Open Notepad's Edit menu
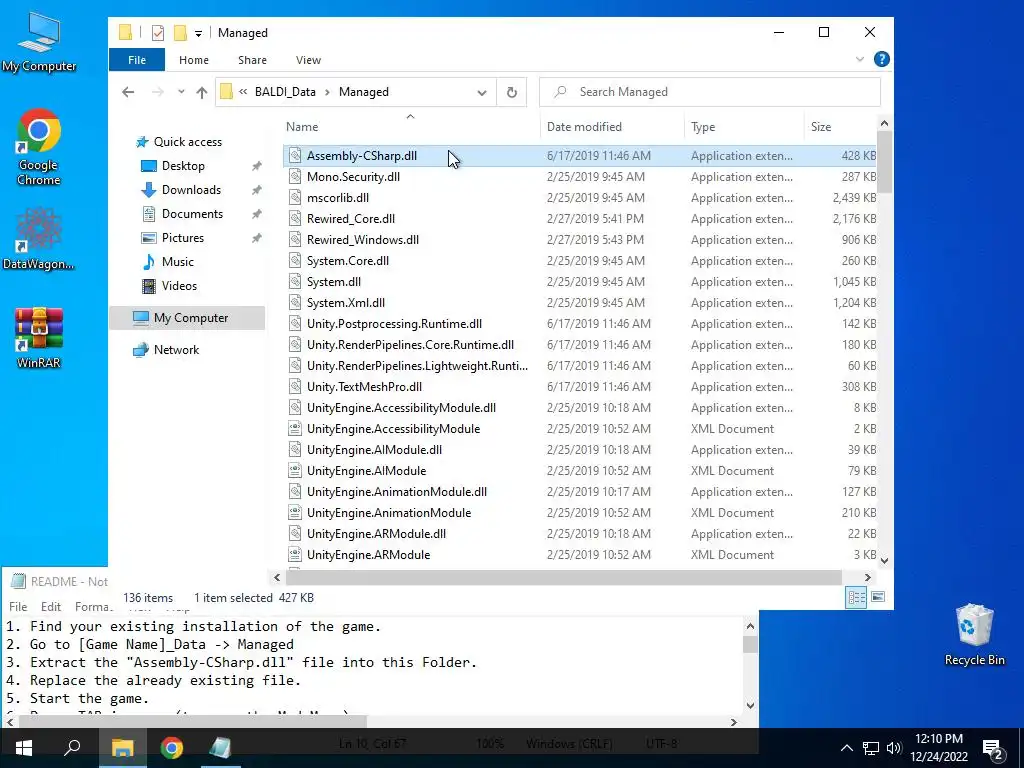The width and height of the screenshot is (1024, 768). point(51,606)
